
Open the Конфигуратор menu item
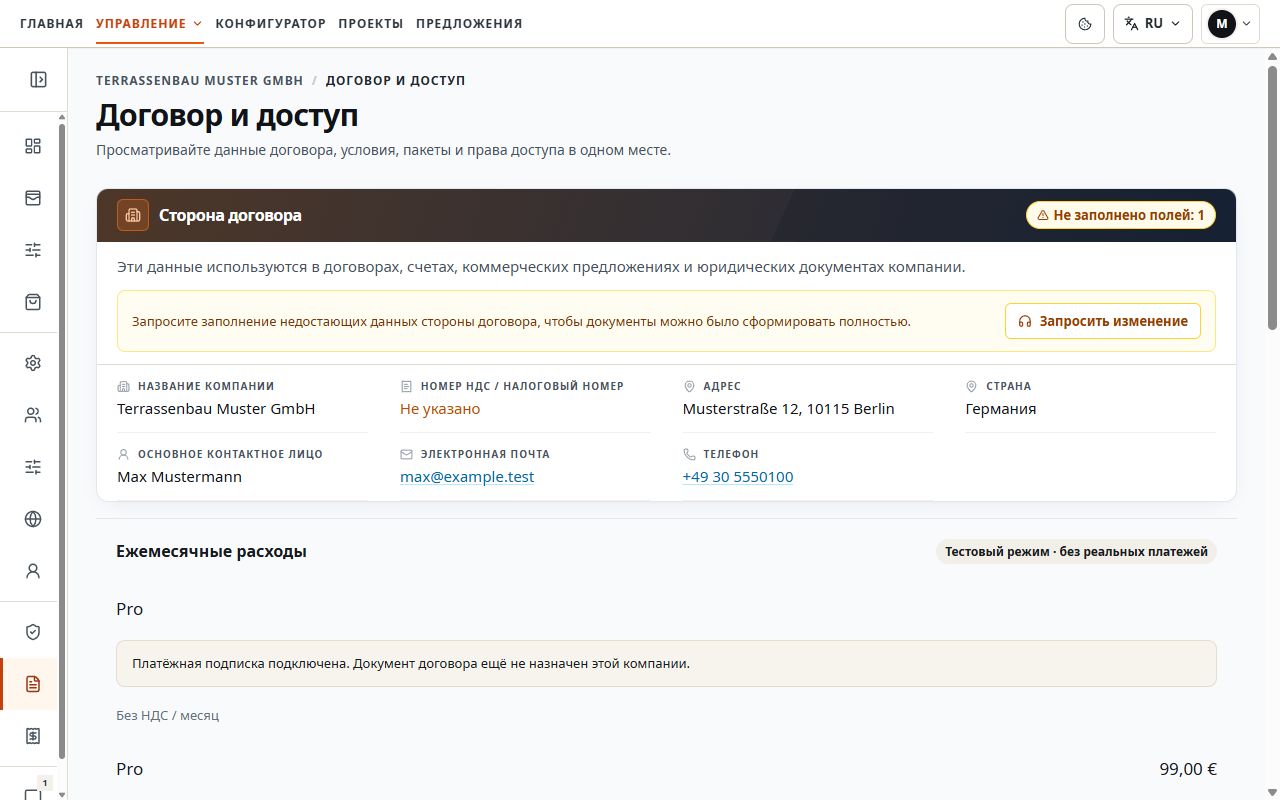(271, 24)
